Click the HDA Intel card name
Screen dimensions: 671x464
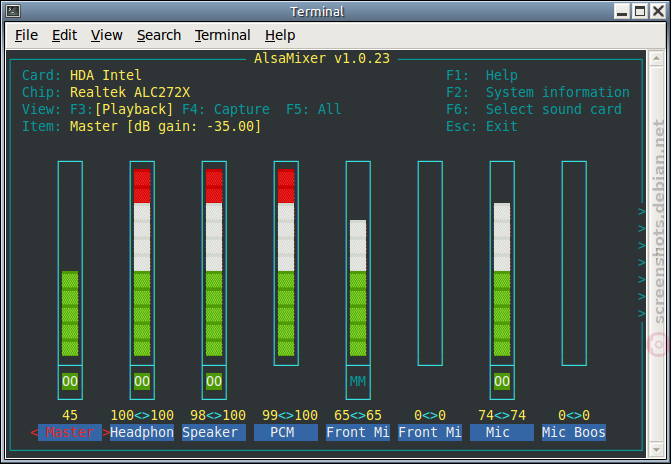point(106,75)
